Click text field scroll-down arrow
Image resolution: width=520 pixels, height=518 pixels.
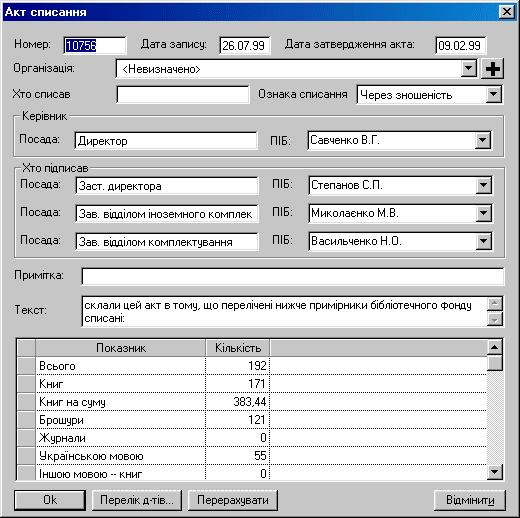495,320
